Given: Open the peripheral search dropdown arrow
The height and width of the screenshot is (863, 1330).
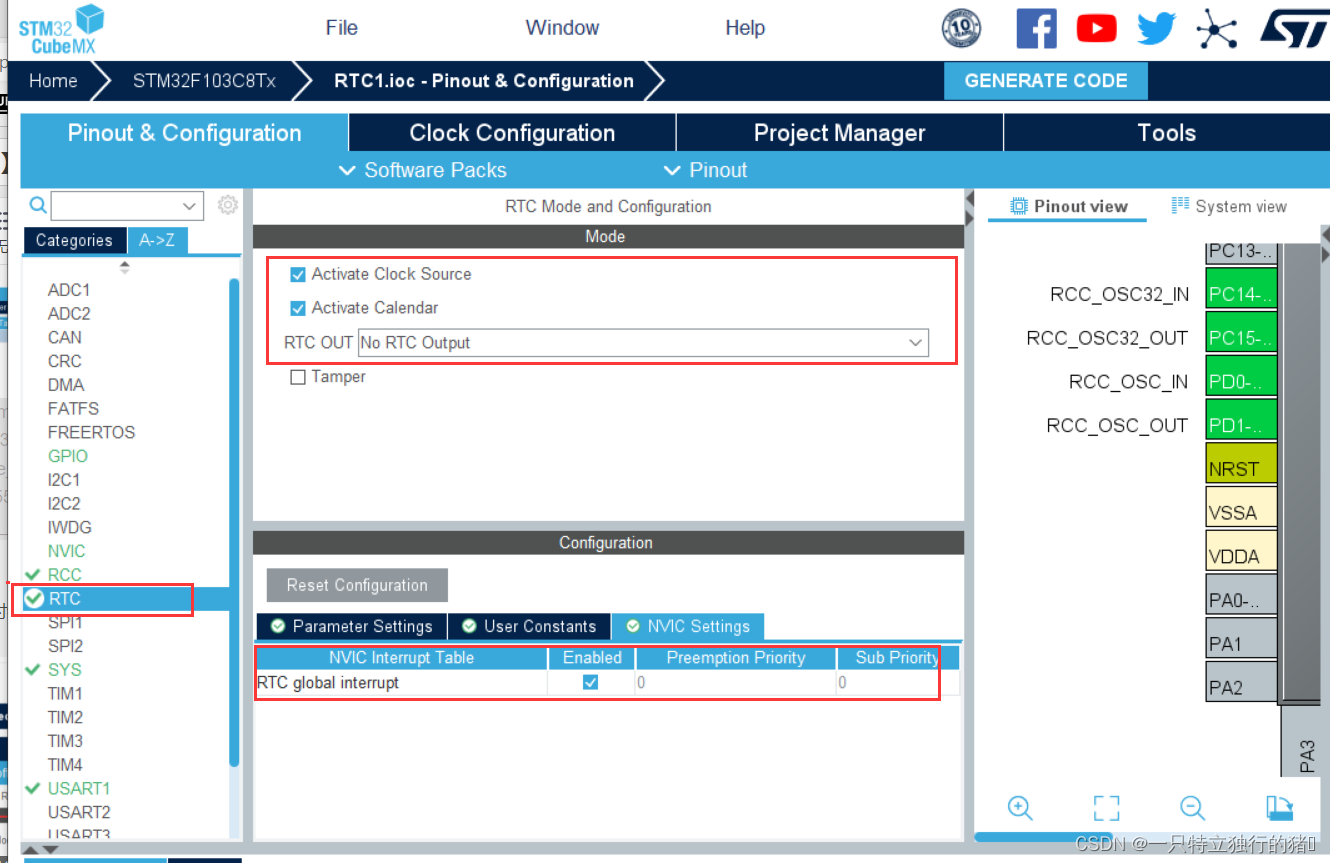Looking at the screenshot, I should 190,206.
